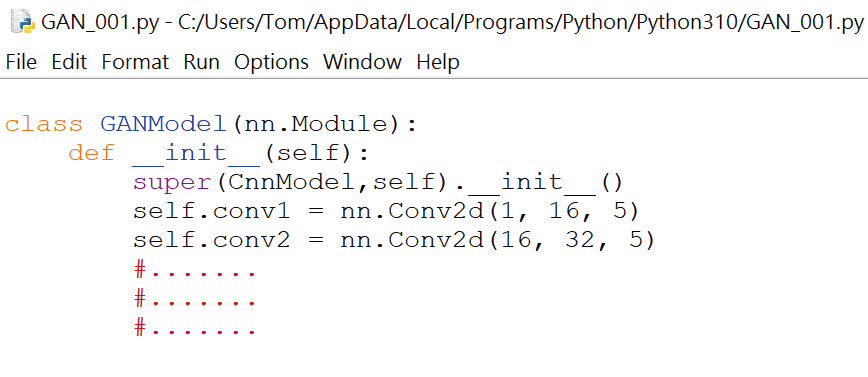
Task: Click the last red comment line
Action: click(x=195, y=329)
